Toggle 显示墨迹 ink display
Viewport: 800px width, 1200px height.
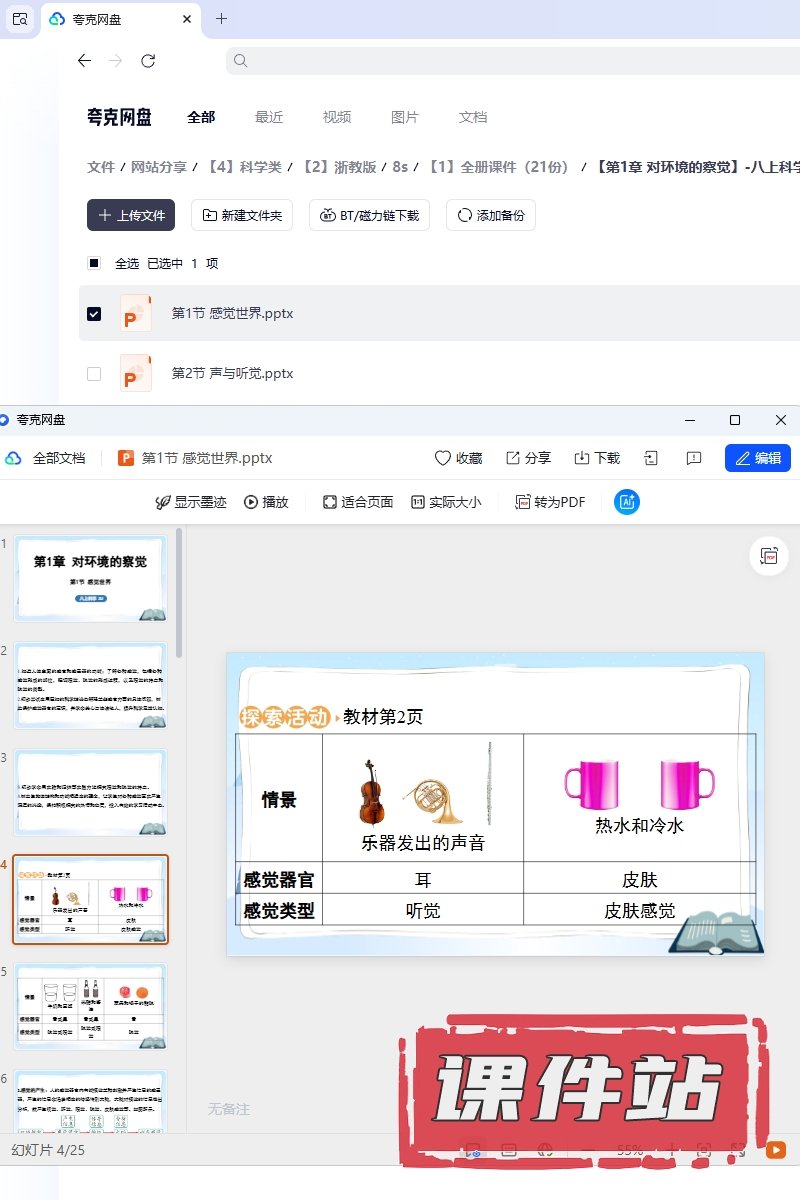(190, 502)
